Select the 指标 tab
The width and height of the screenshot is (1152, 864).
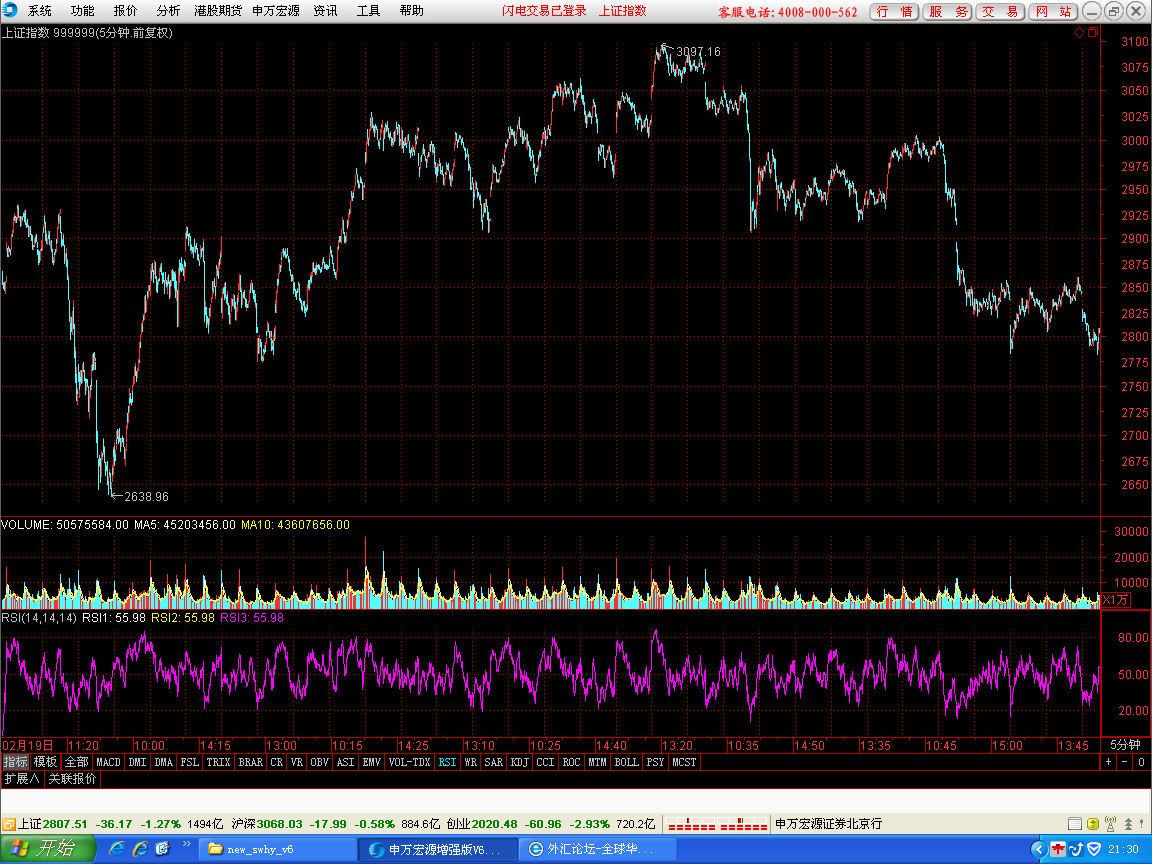15,762
